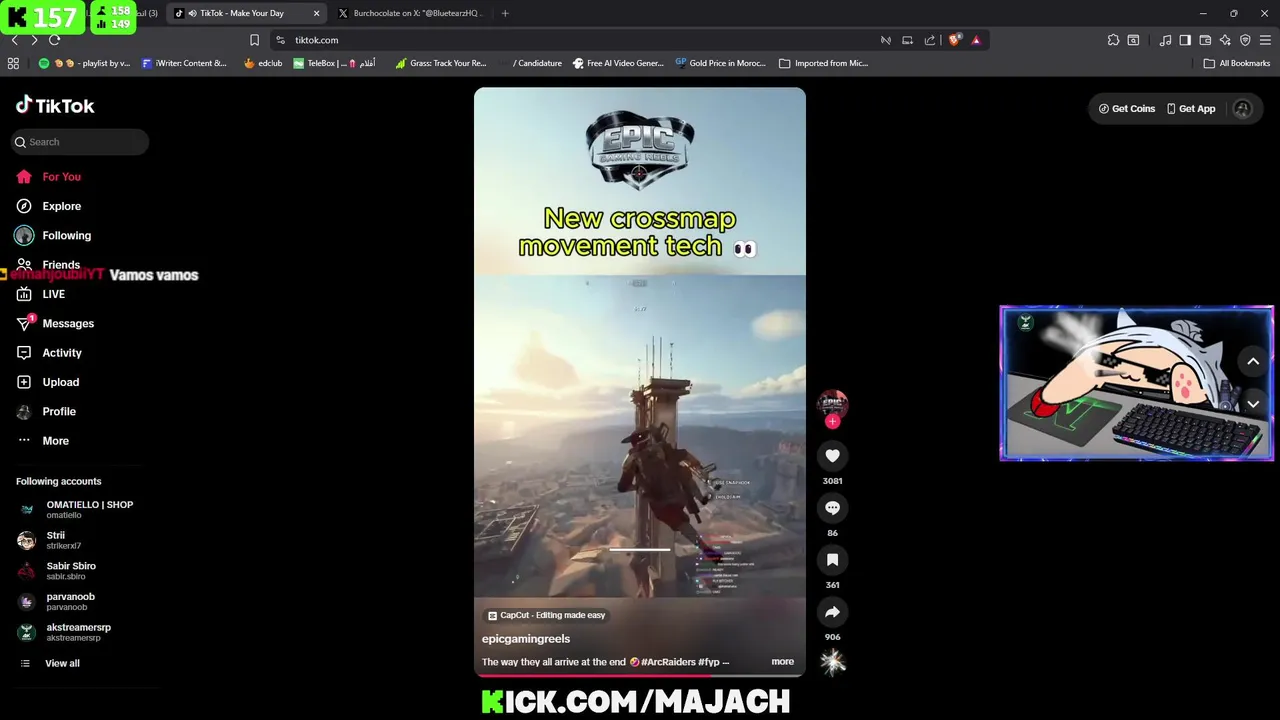Seek the video progress bar
This screenshot has height=720, width=1280.
[x=640, y=675]
